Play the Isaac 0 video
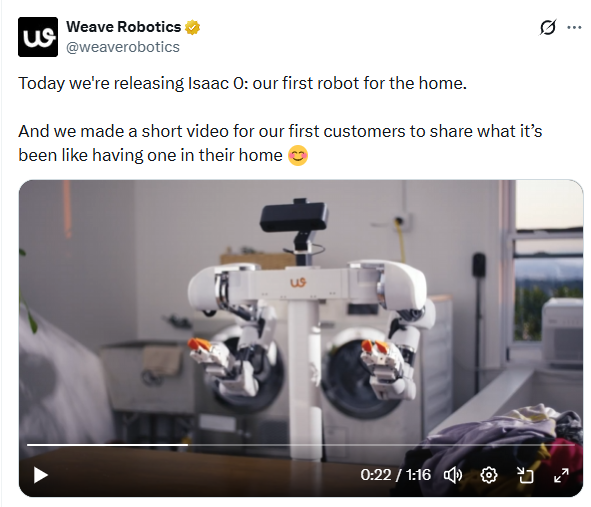This screenshot has height=507, width=591. [x=40, y=475]
